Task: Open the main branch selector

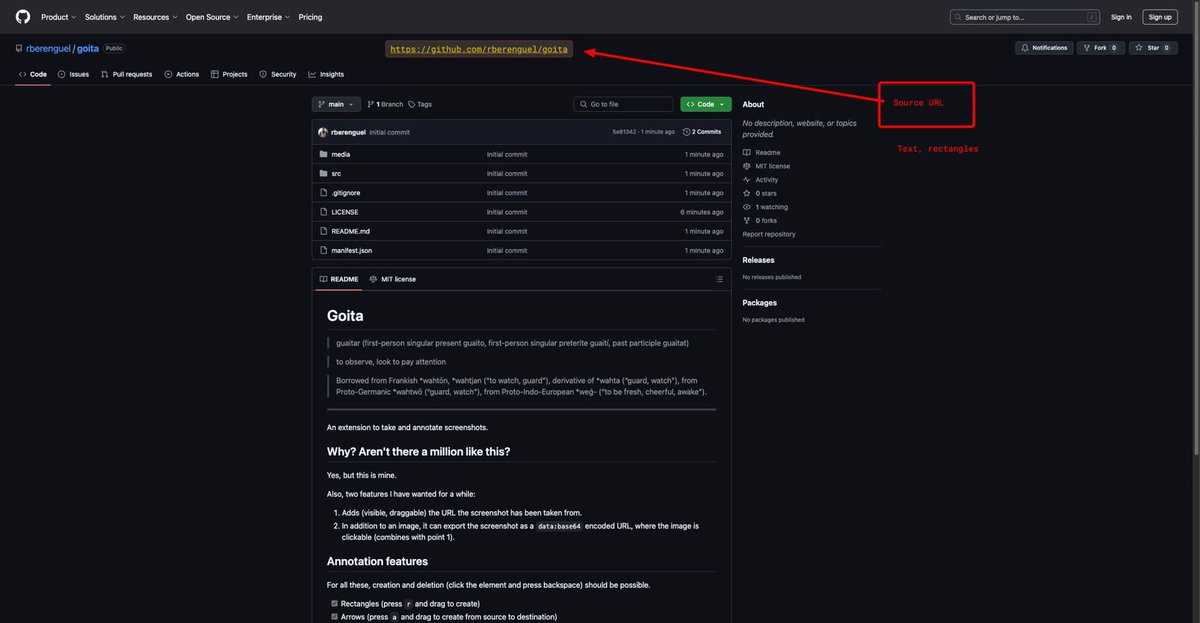Action: pos(335,104)
